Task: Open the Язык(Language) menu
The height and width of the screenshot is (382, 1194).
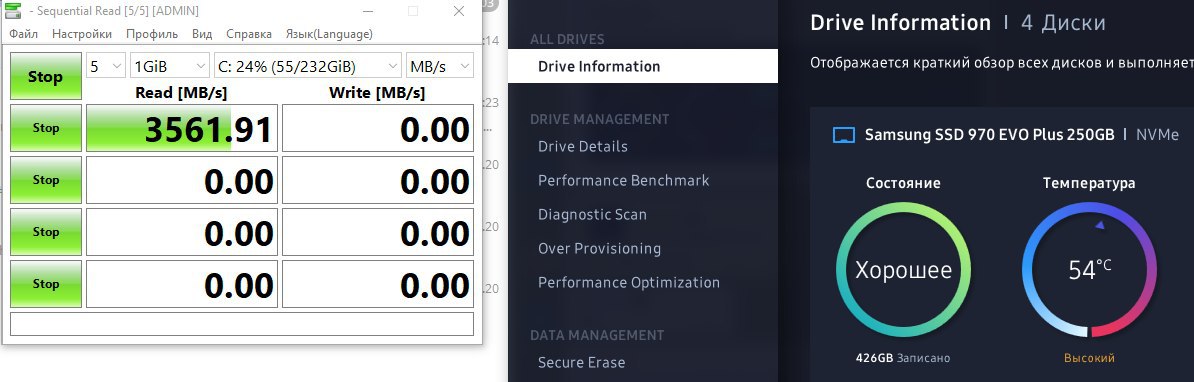Action: pyautogui.click(x=329, y=33)
